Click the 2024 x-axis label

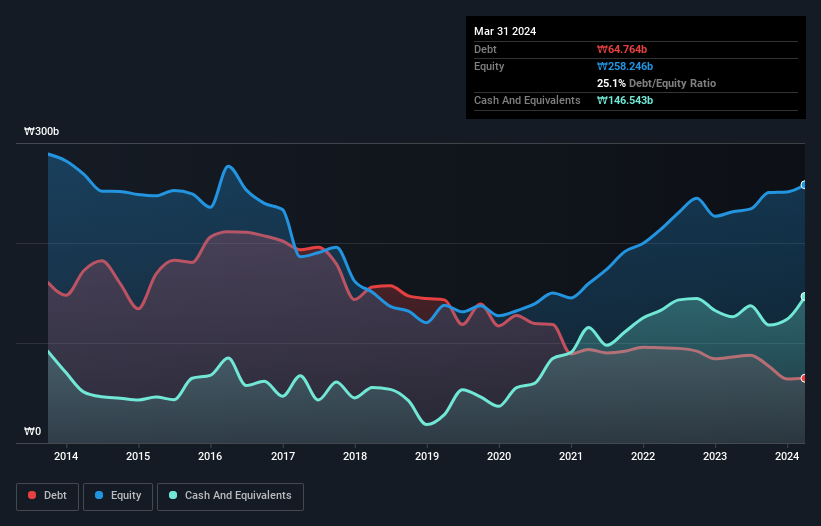[x=787, y=456]
